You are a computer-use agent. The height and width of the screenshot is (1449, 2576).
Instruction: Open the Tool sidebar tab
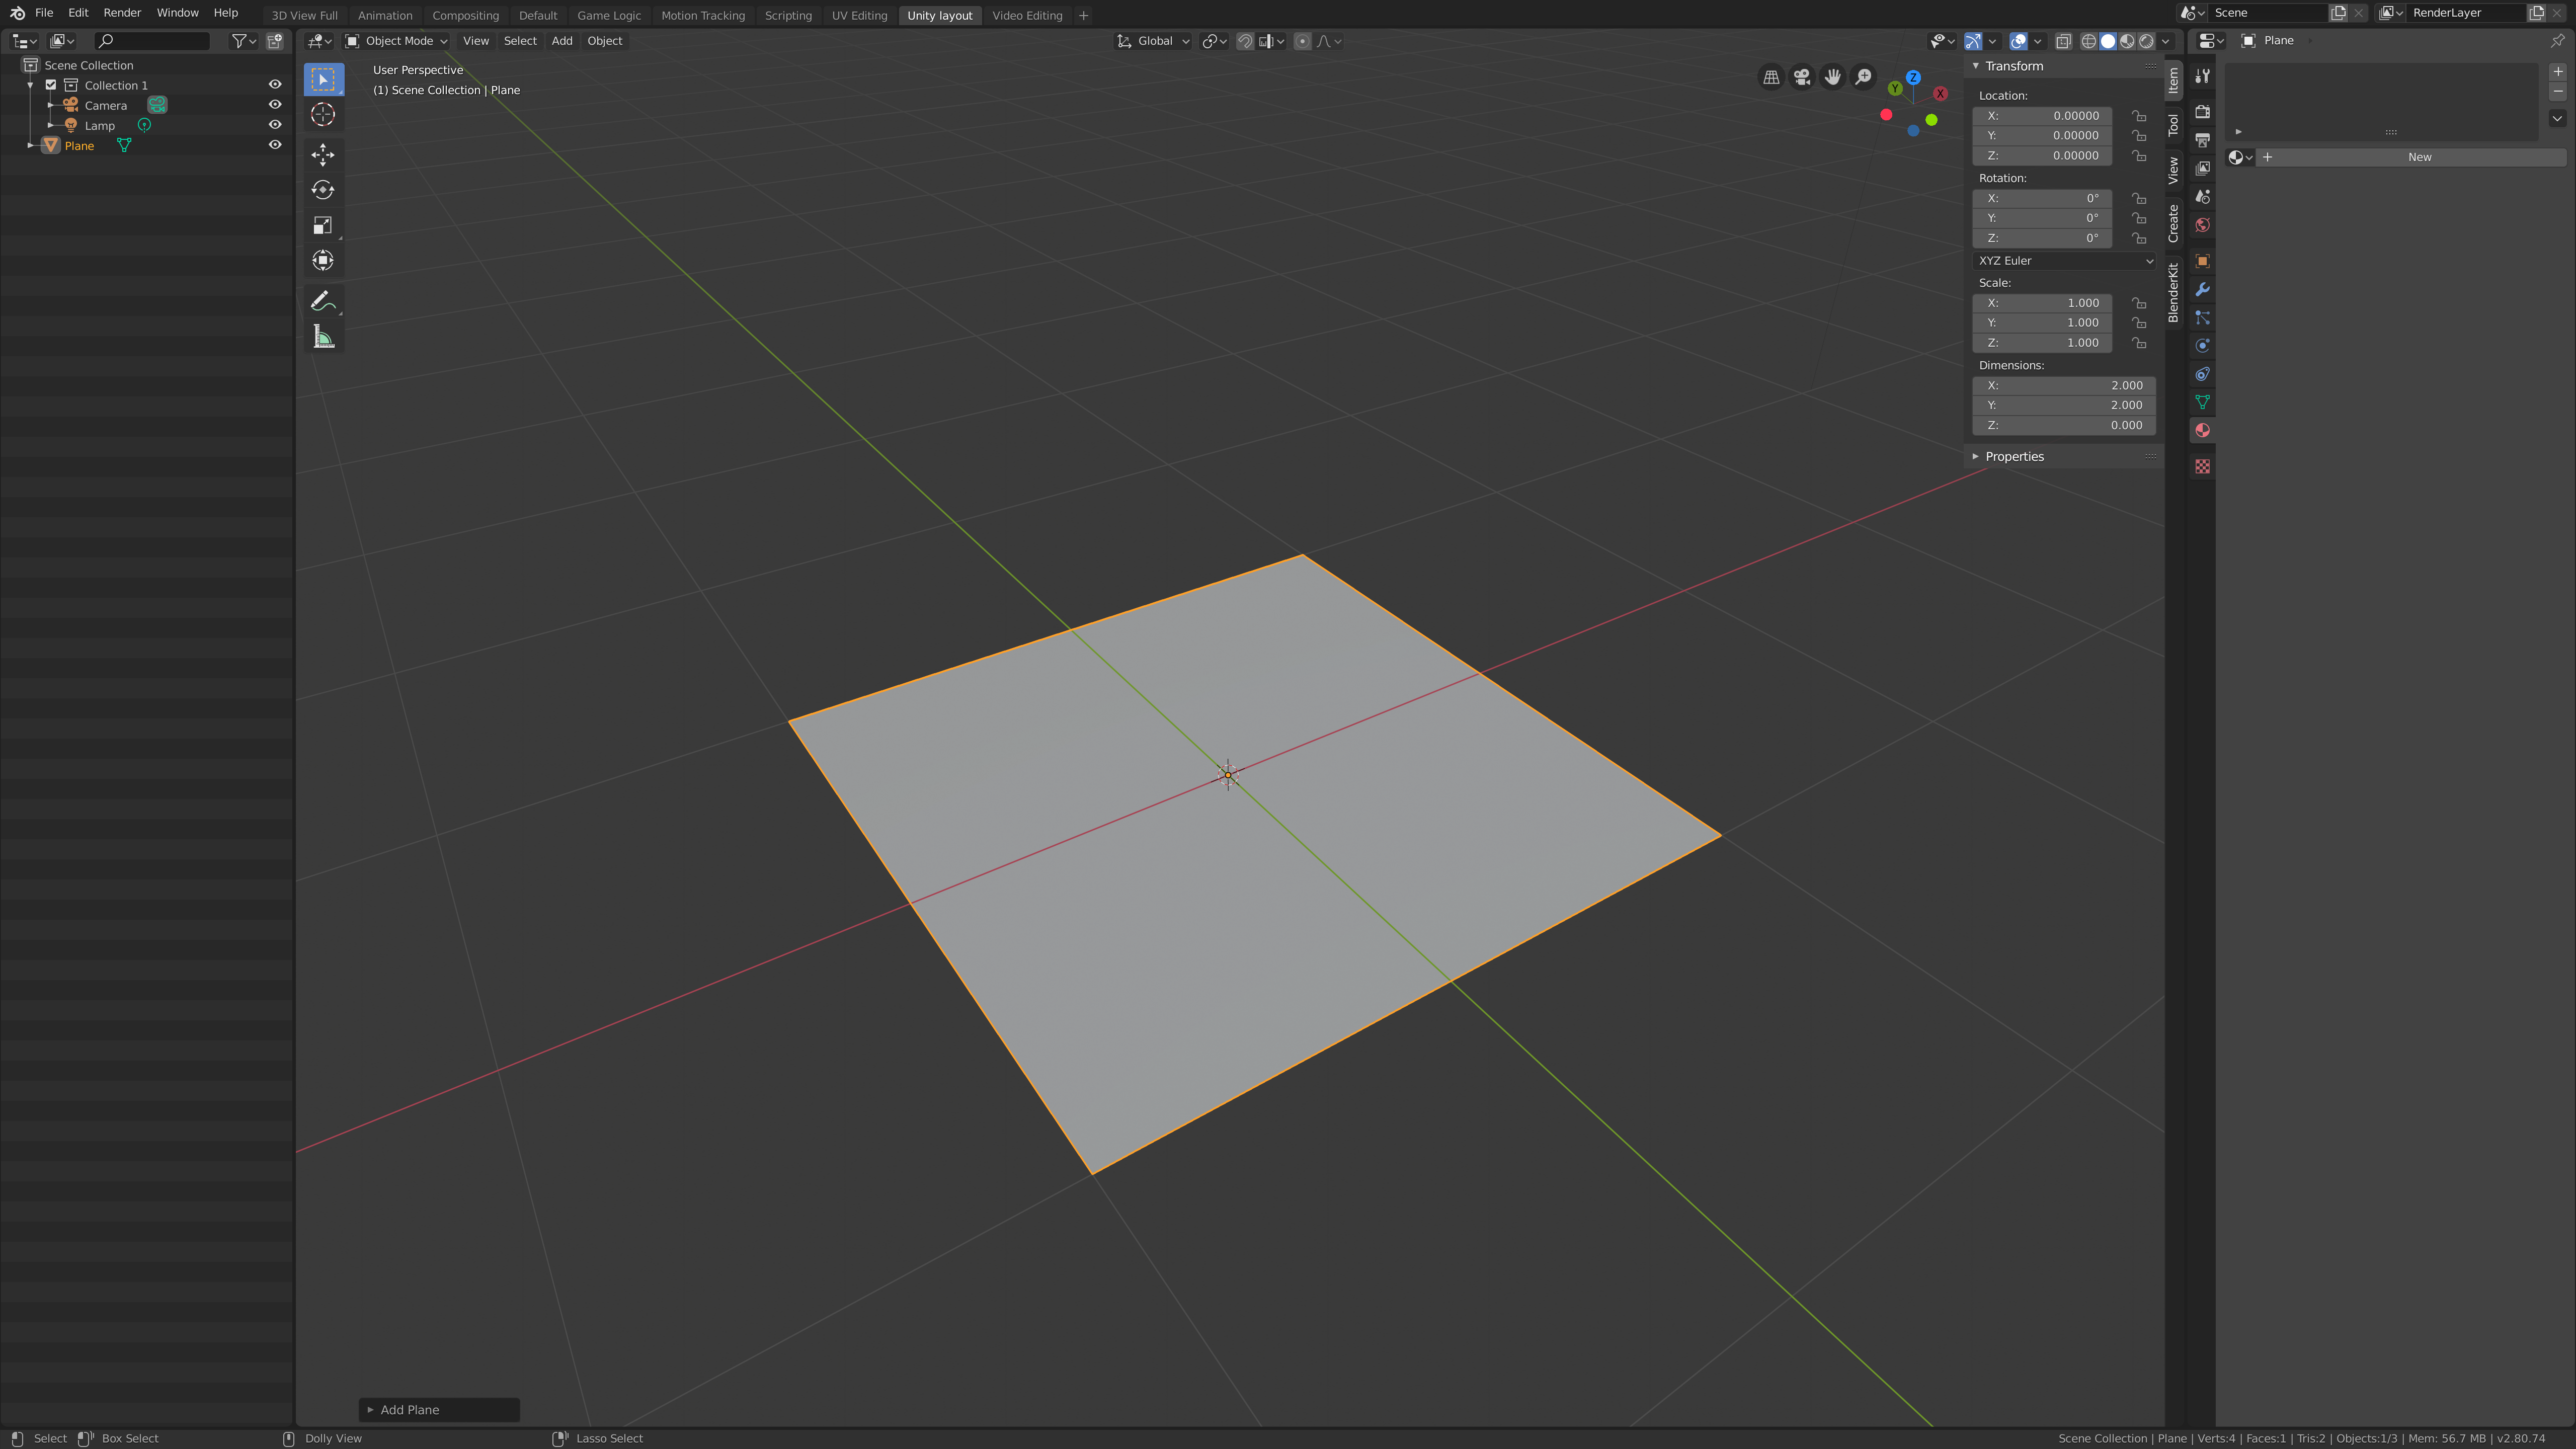click(2173, 125)
